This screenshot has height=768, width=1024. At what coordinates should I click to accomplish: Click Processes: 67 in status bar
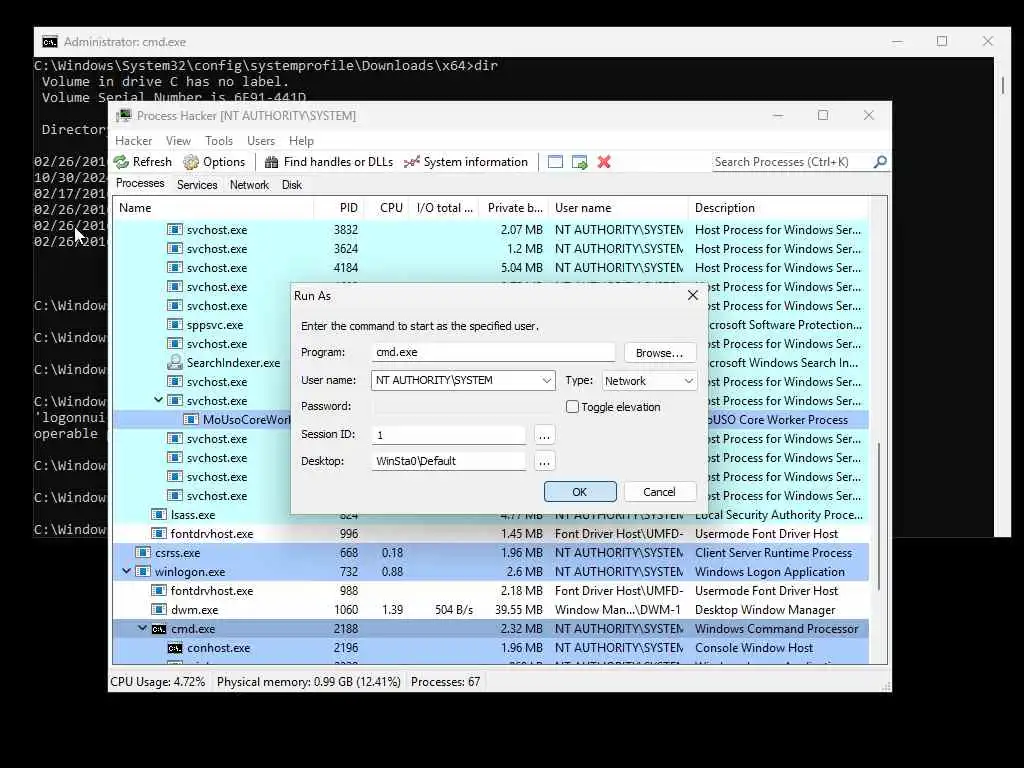coord(445,682)
